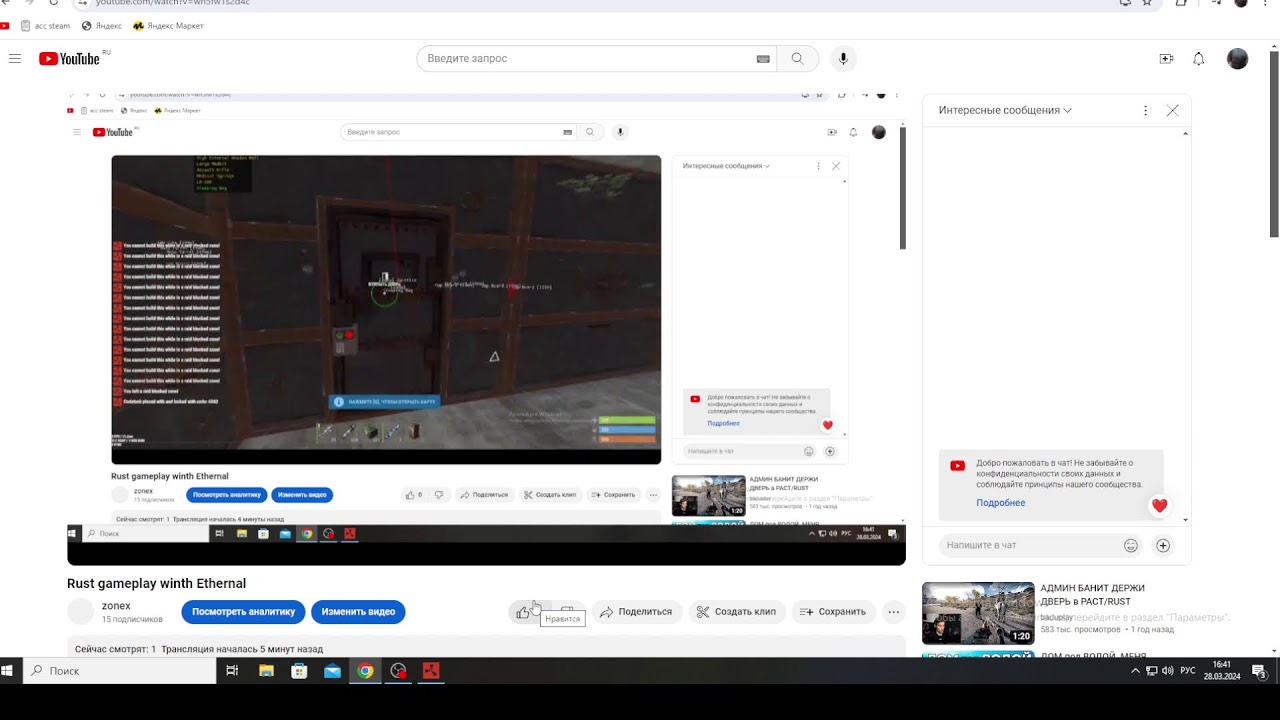Like the video with thumbs up

pyautogui.click(x=524, y=612)
